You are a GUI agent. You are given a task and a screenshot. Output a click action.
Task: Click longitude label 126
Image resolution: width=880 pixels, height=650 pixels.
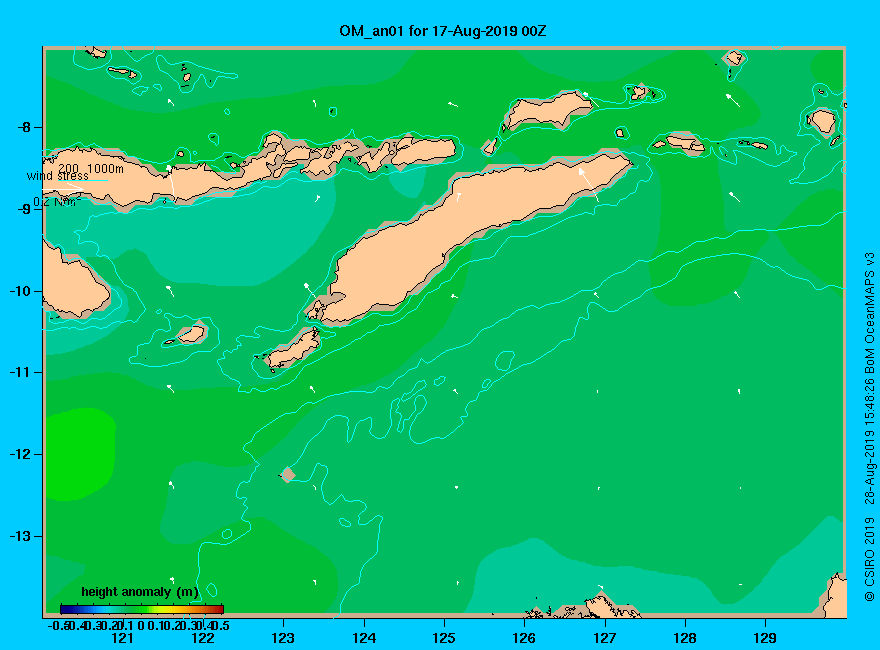click(x=524, y=638)
